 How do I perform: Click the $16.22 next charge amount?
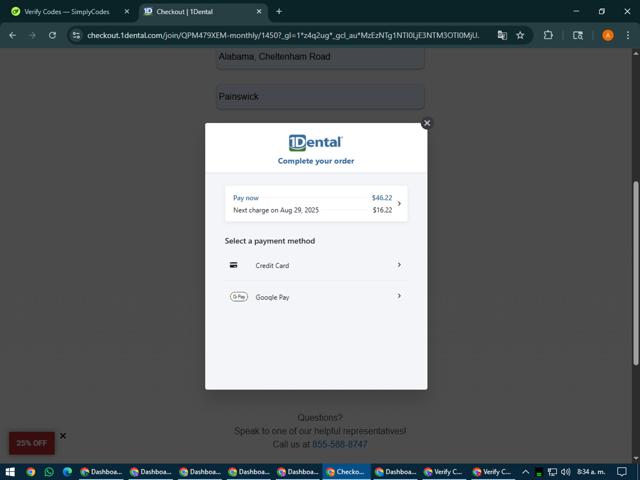point(382,210)
